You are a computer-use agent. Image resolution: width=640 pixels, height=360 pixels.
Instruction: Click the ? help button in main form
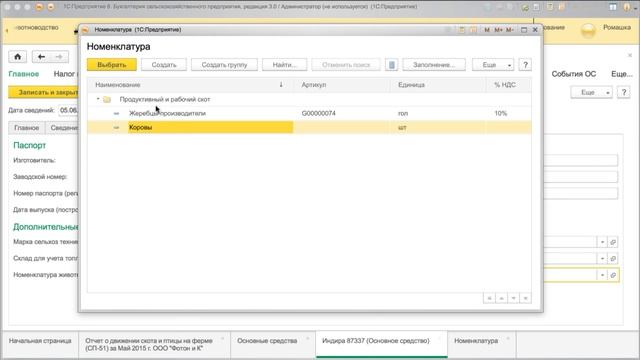point(624,92)
